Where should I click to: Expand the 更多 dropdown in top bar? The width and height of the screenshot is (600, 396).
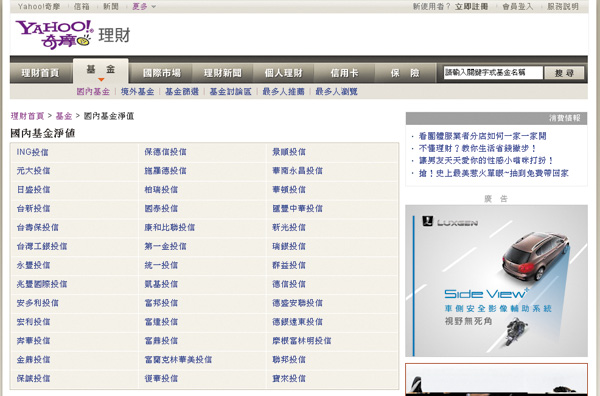pos(144,7)
